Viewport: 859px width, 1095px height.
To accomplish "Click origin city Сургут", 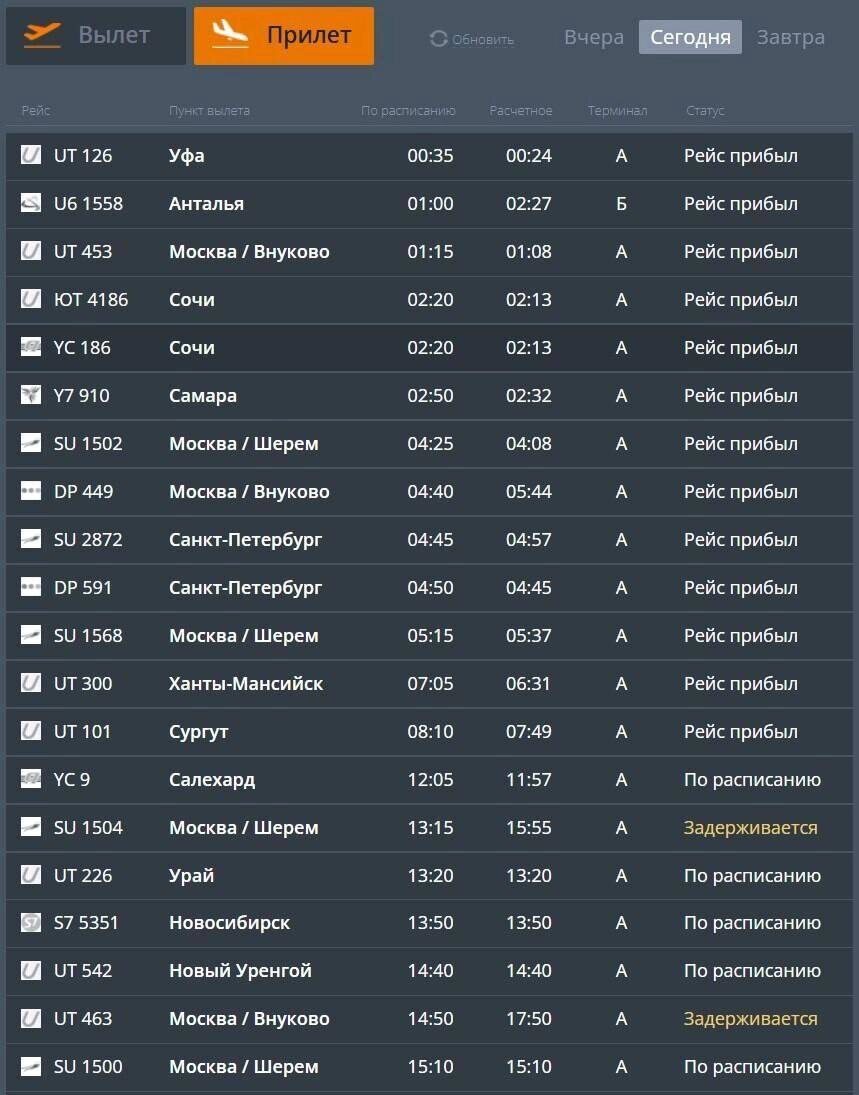I will coord(198,732).
